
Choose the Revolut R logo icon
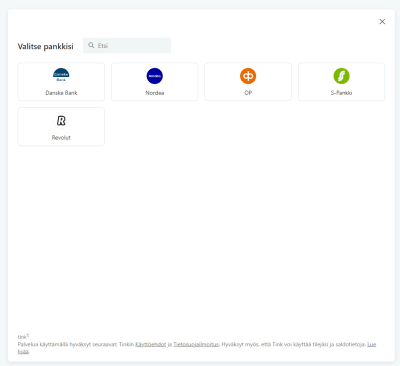pos(61,121)
